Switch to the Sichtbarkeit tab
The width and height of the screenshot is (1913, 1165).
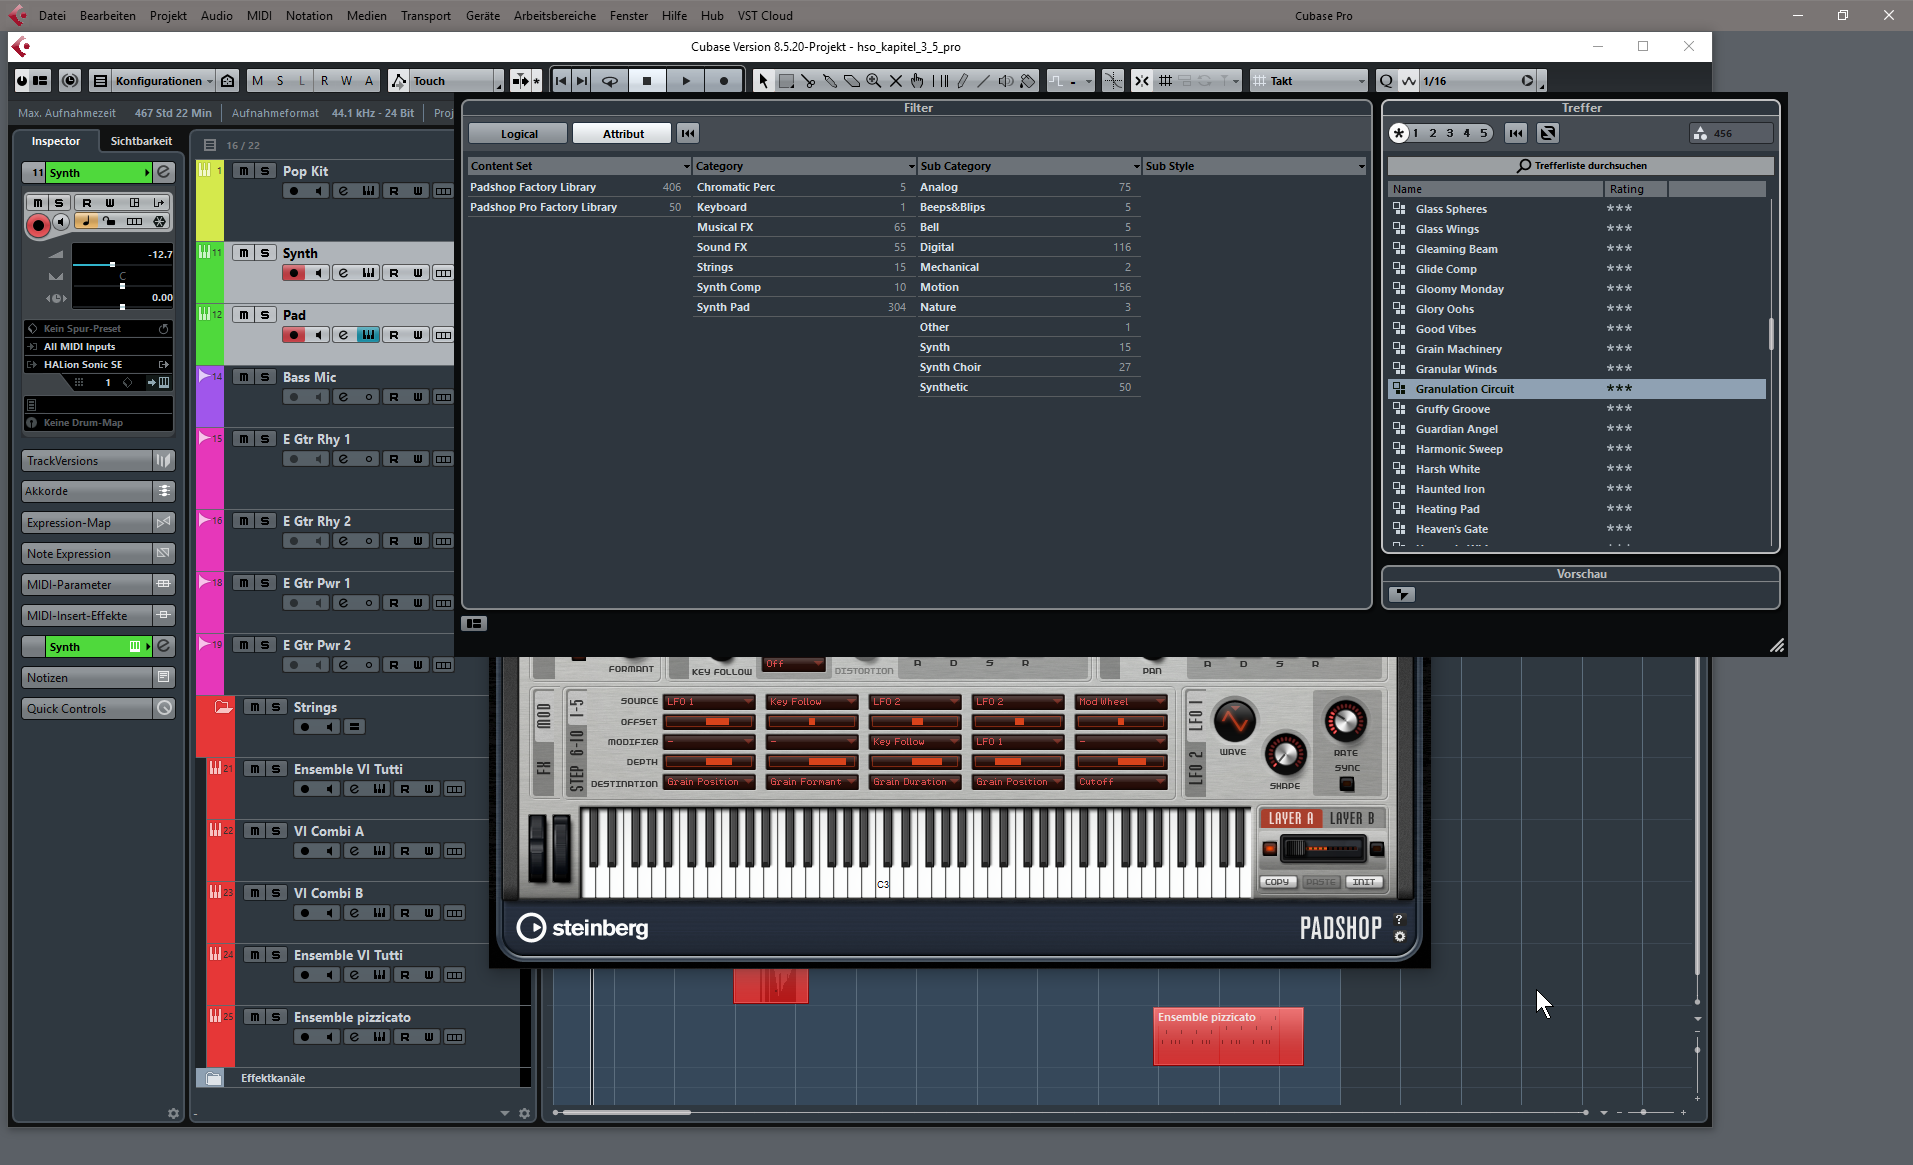pos(141,141)
